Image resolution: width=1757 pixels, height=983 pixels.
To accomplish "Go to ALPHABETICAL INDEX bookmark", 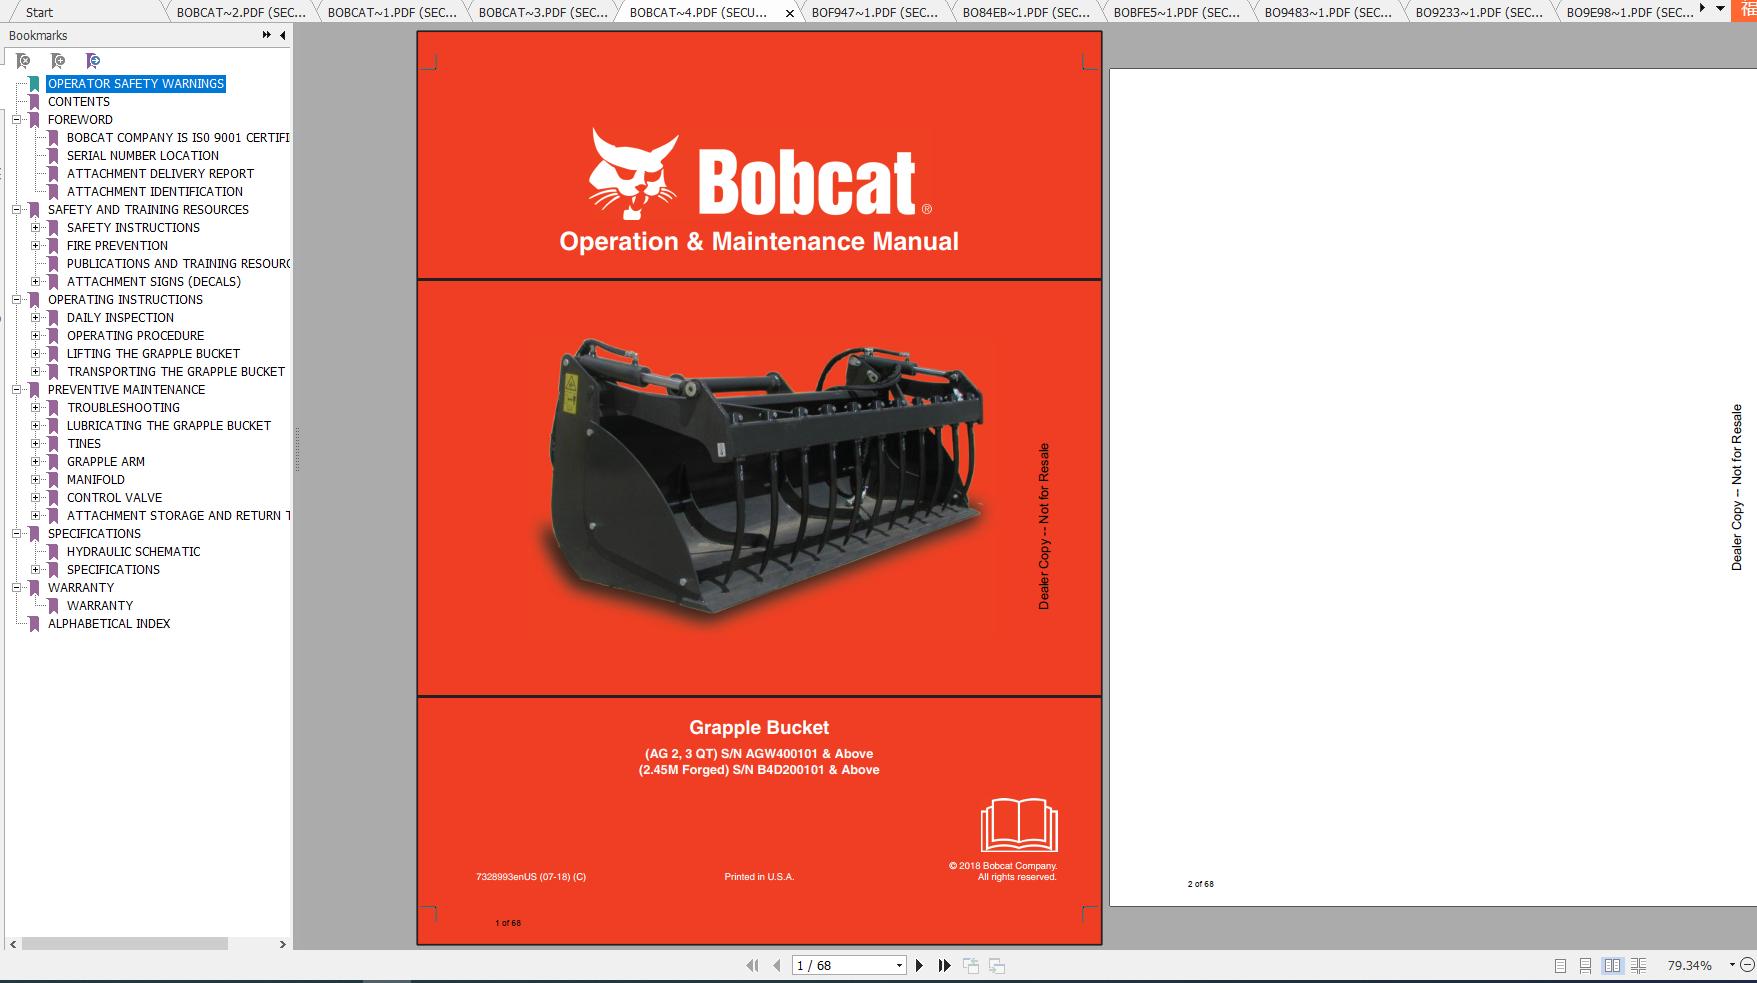I will [x=110, y=623].
